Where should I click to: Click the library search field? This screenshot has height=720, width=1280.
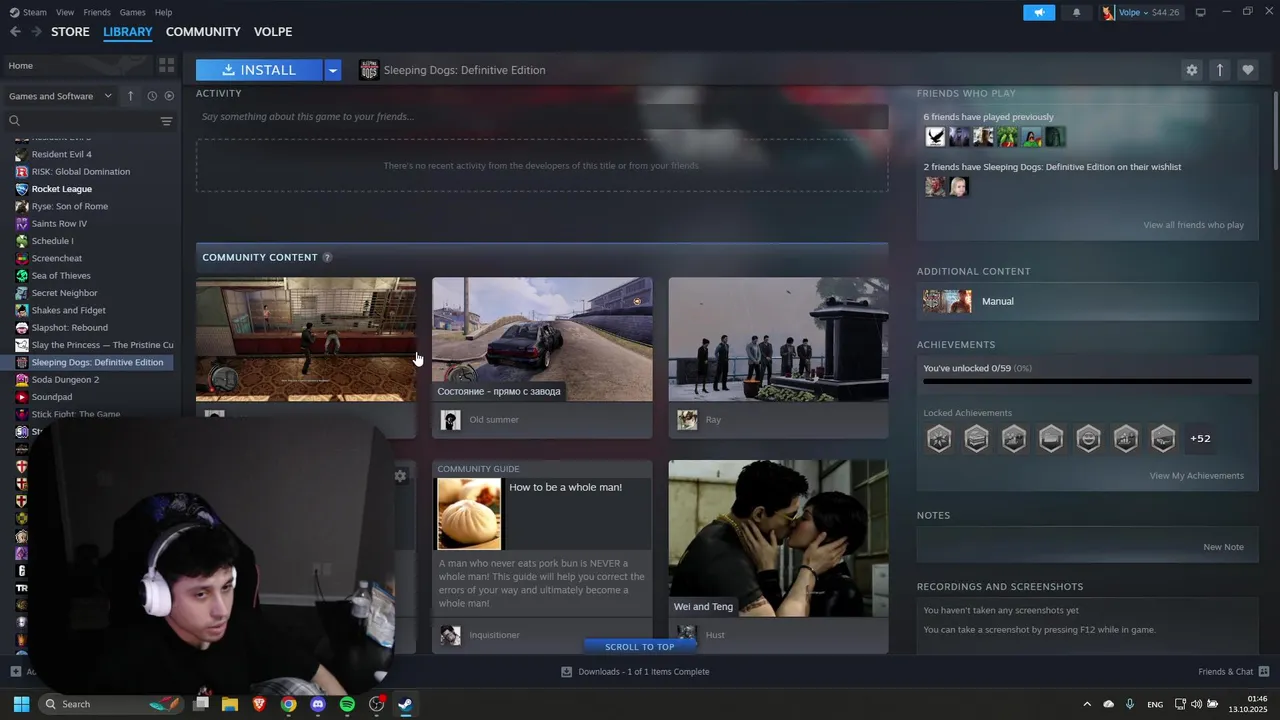pyautogui.click(x=82, y=121)
